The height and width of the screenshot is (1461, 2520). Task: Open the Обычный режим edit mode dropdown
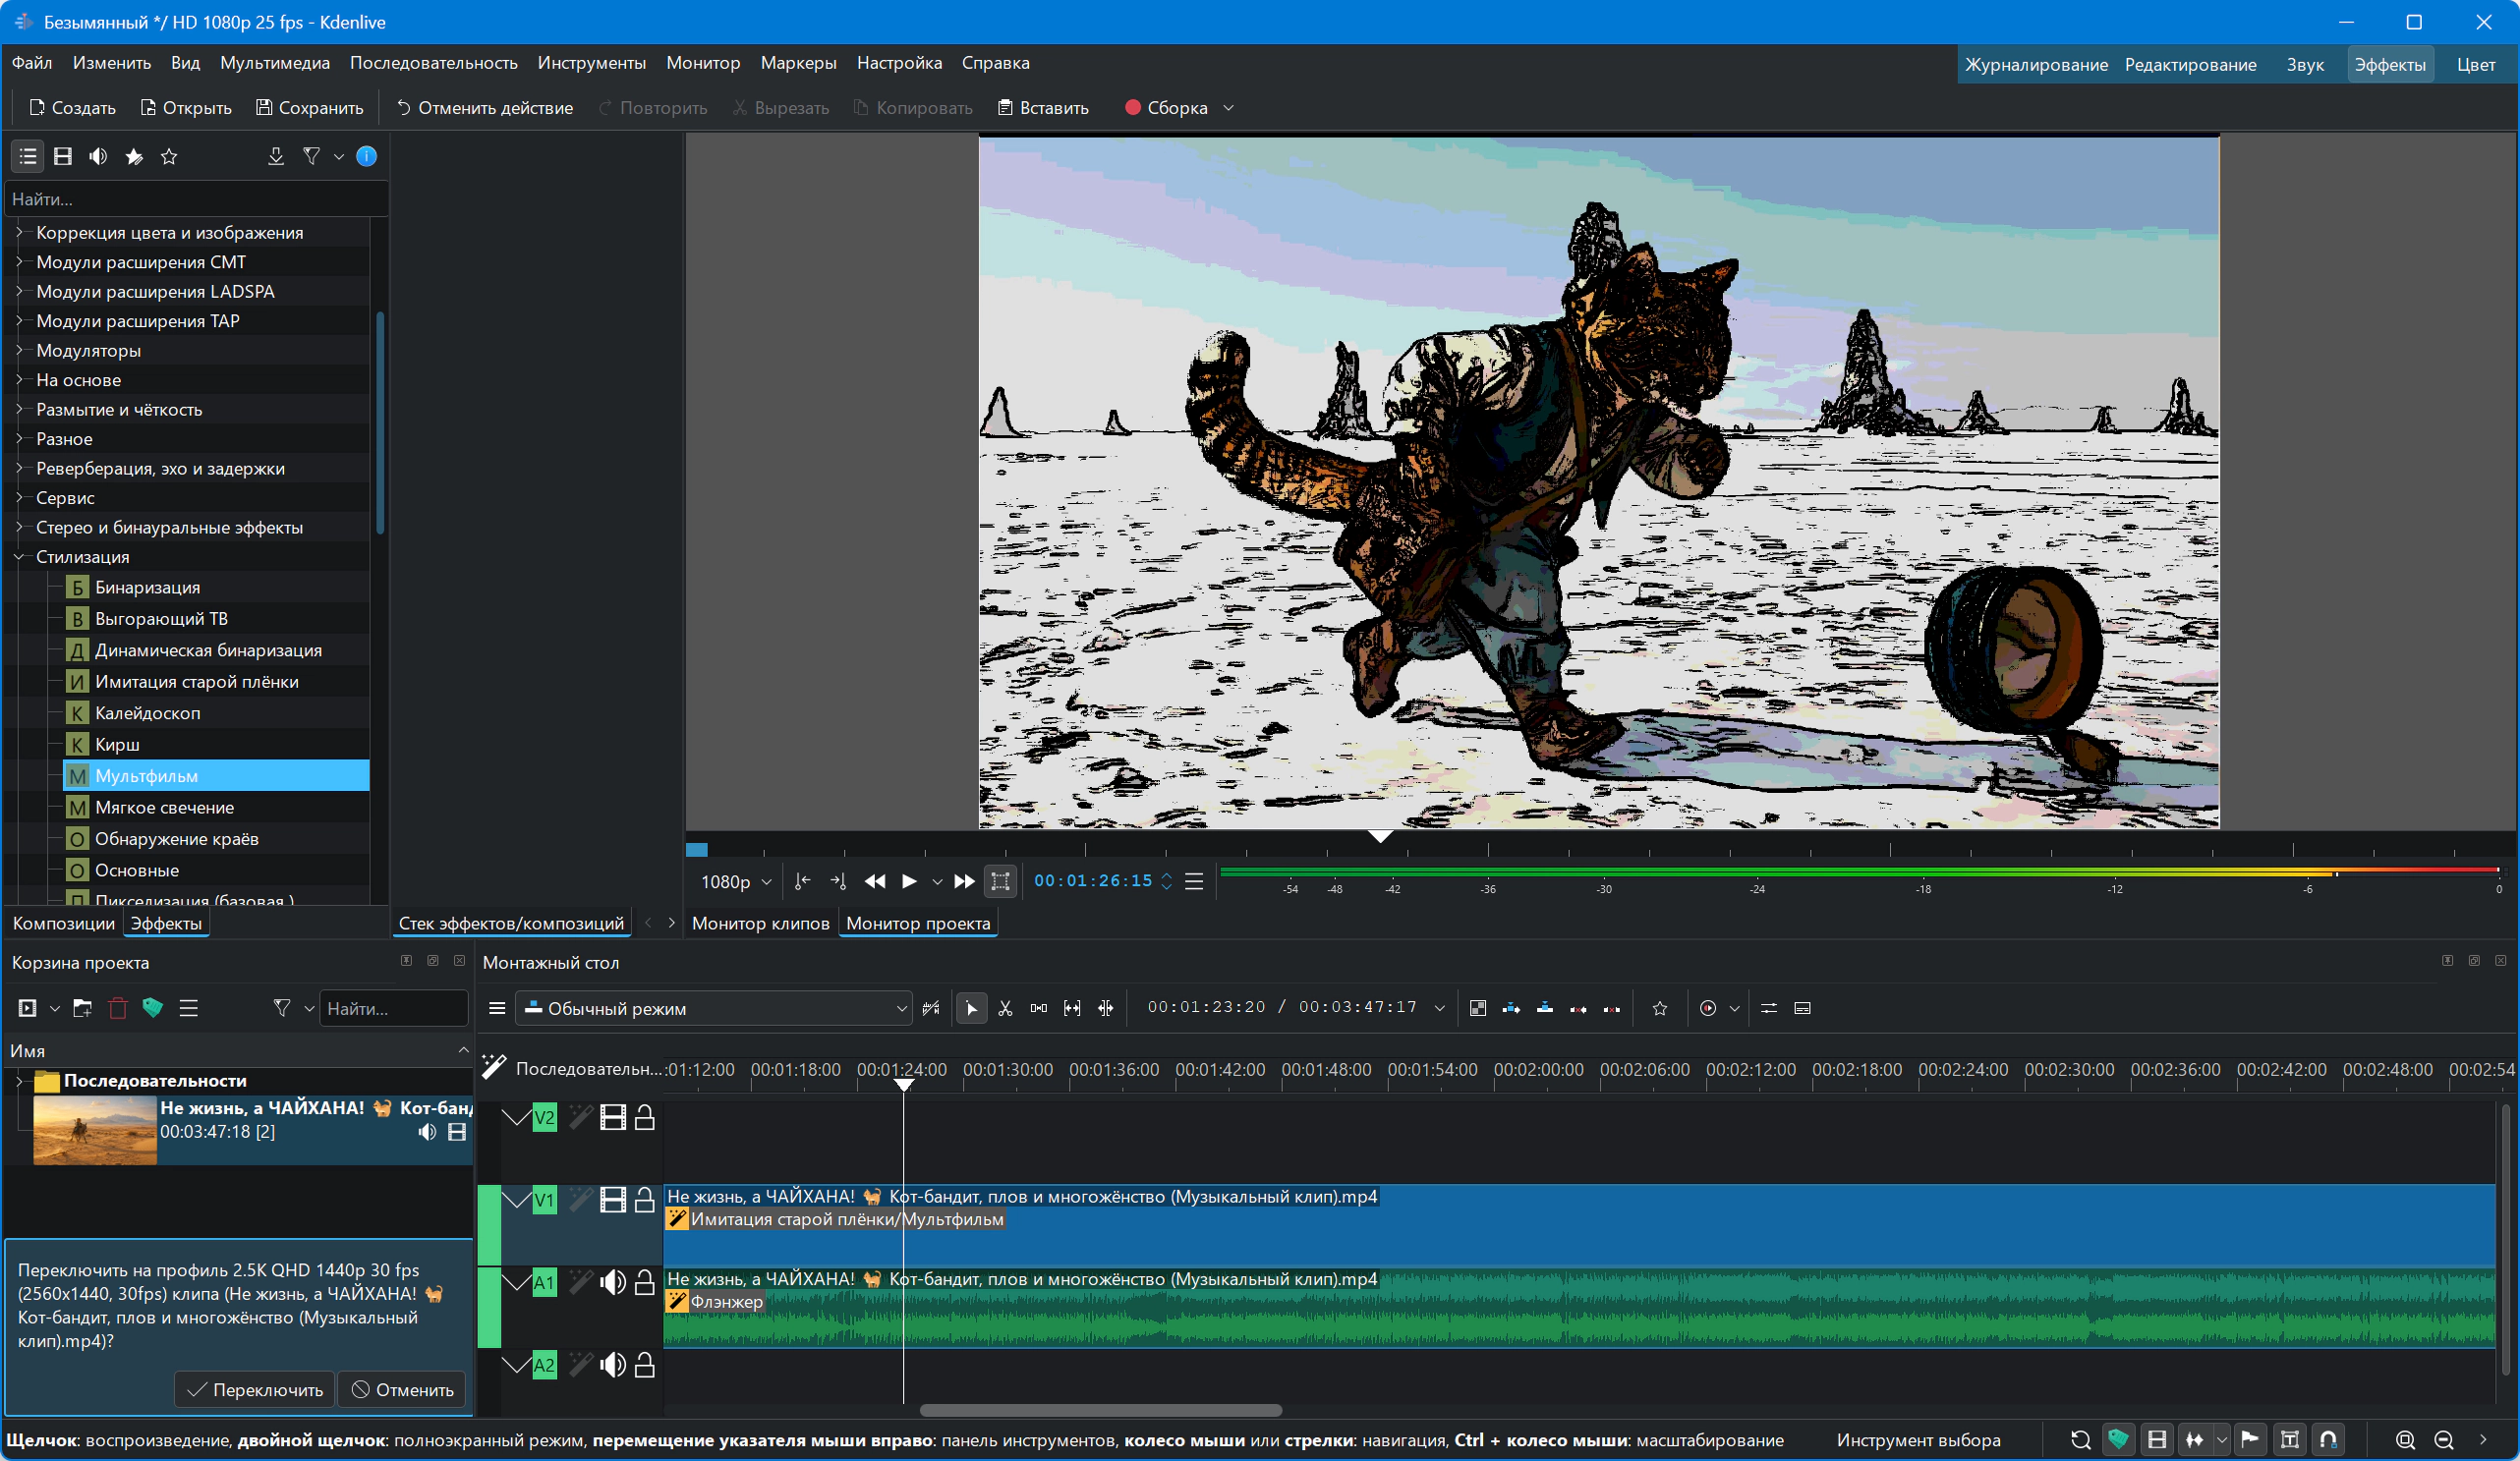[714, 1008]
